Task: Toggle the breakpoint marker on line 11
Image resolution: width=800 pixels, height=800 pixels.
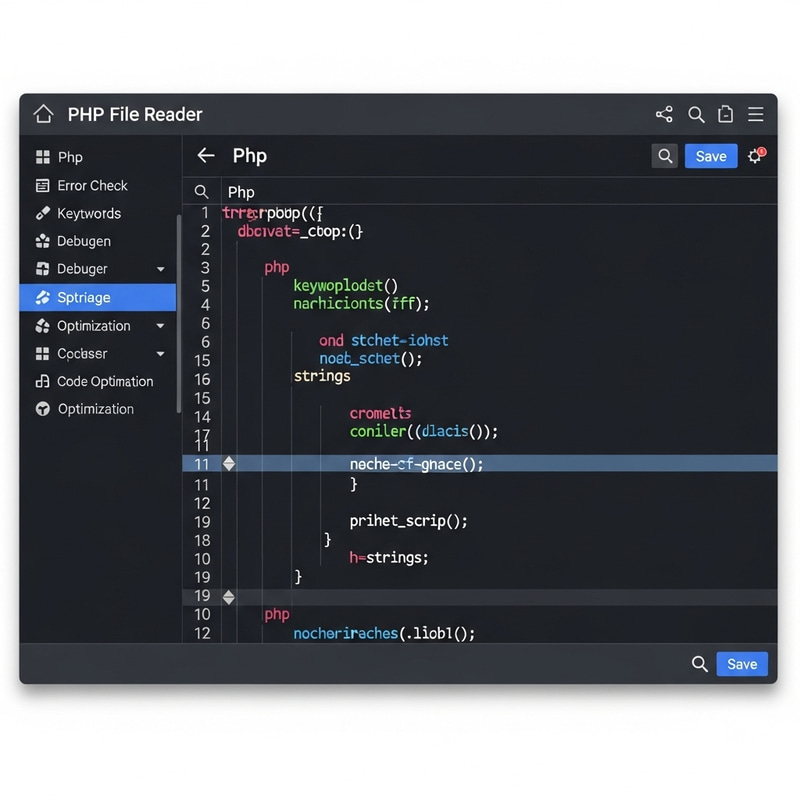Action: (228, 464)
